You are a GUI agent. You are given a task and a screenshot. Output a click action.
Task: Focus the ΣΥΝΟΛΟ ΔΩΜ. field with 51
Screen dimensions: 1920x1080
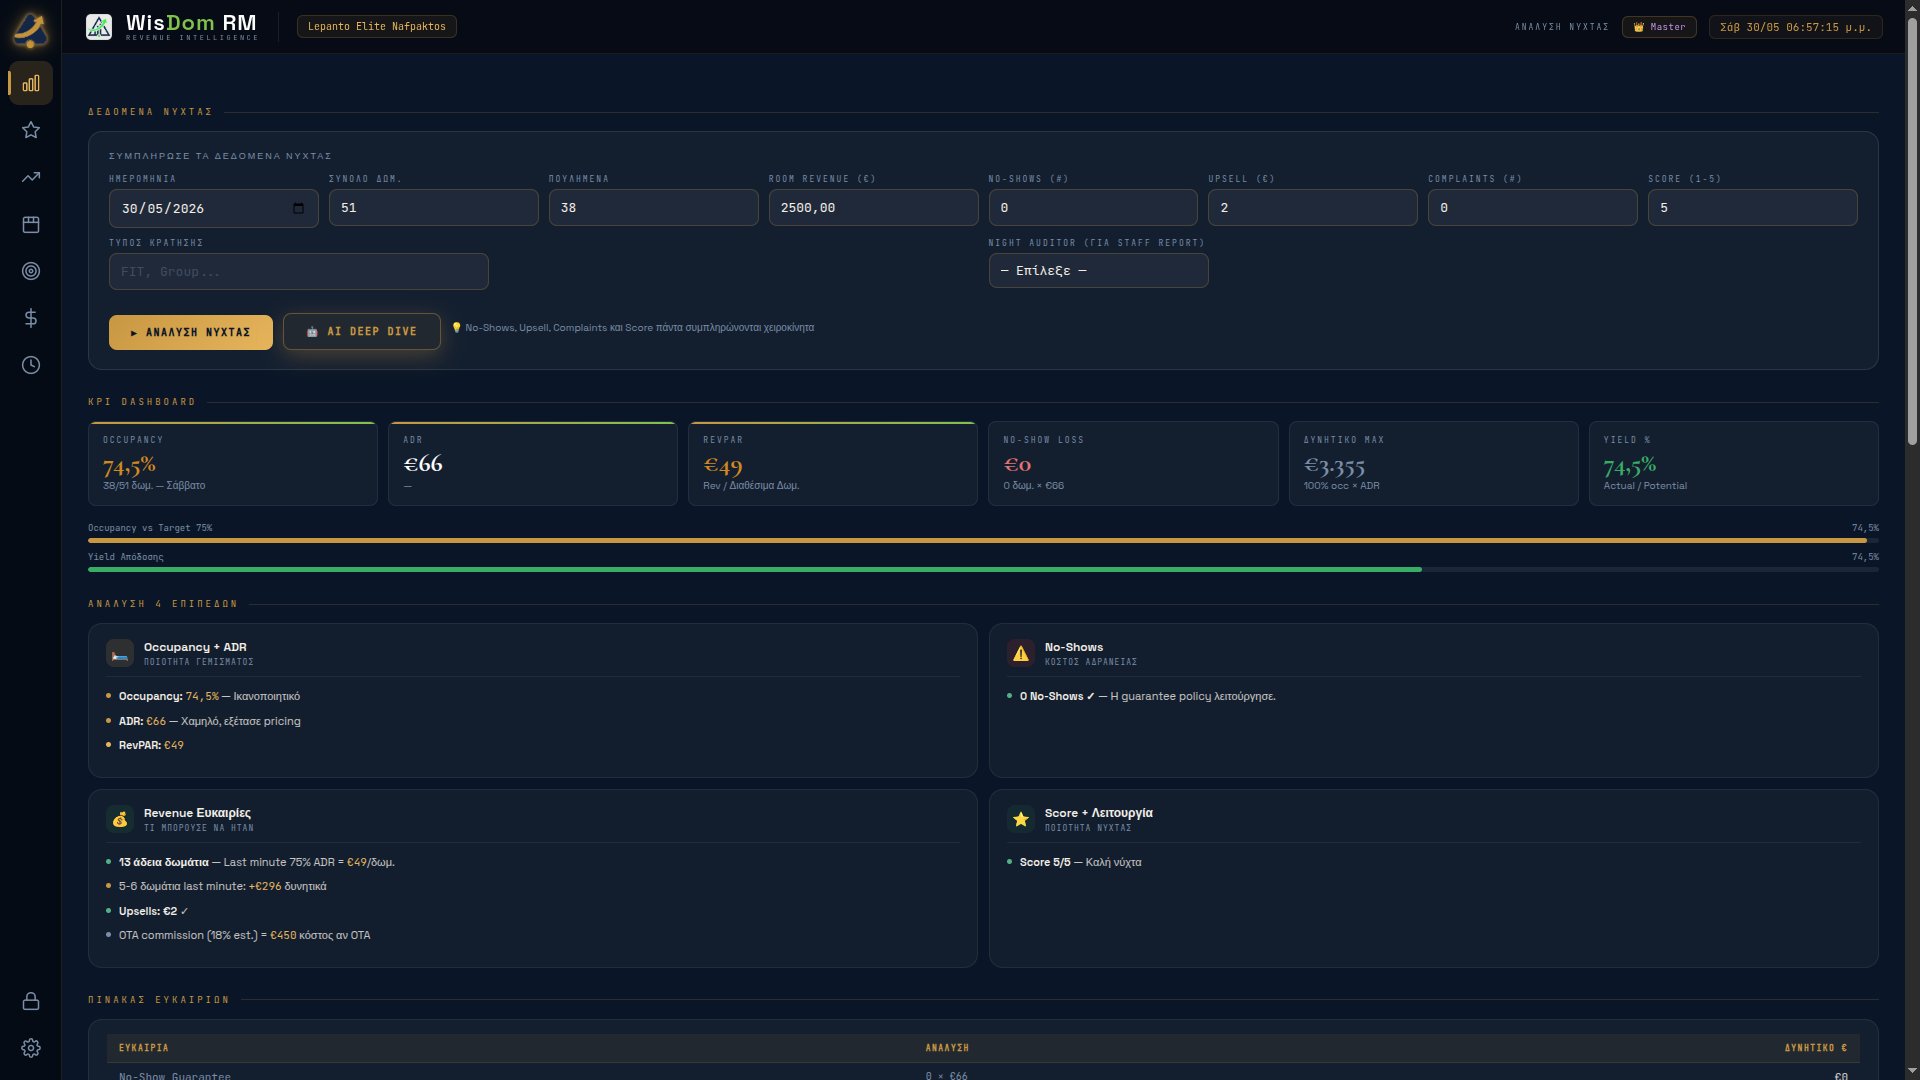tap(433, 208)
